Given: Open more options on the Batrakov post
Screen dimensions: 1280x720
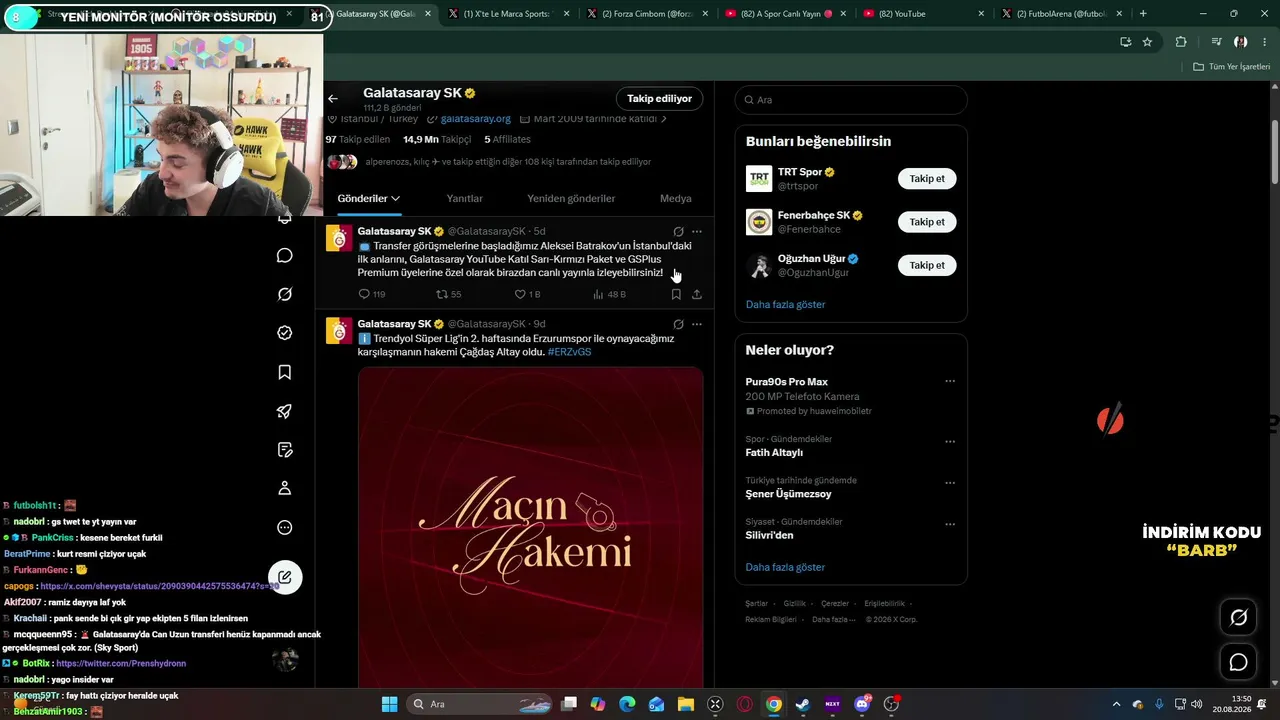Looking at the screenshot, I should tap(697, 231).
